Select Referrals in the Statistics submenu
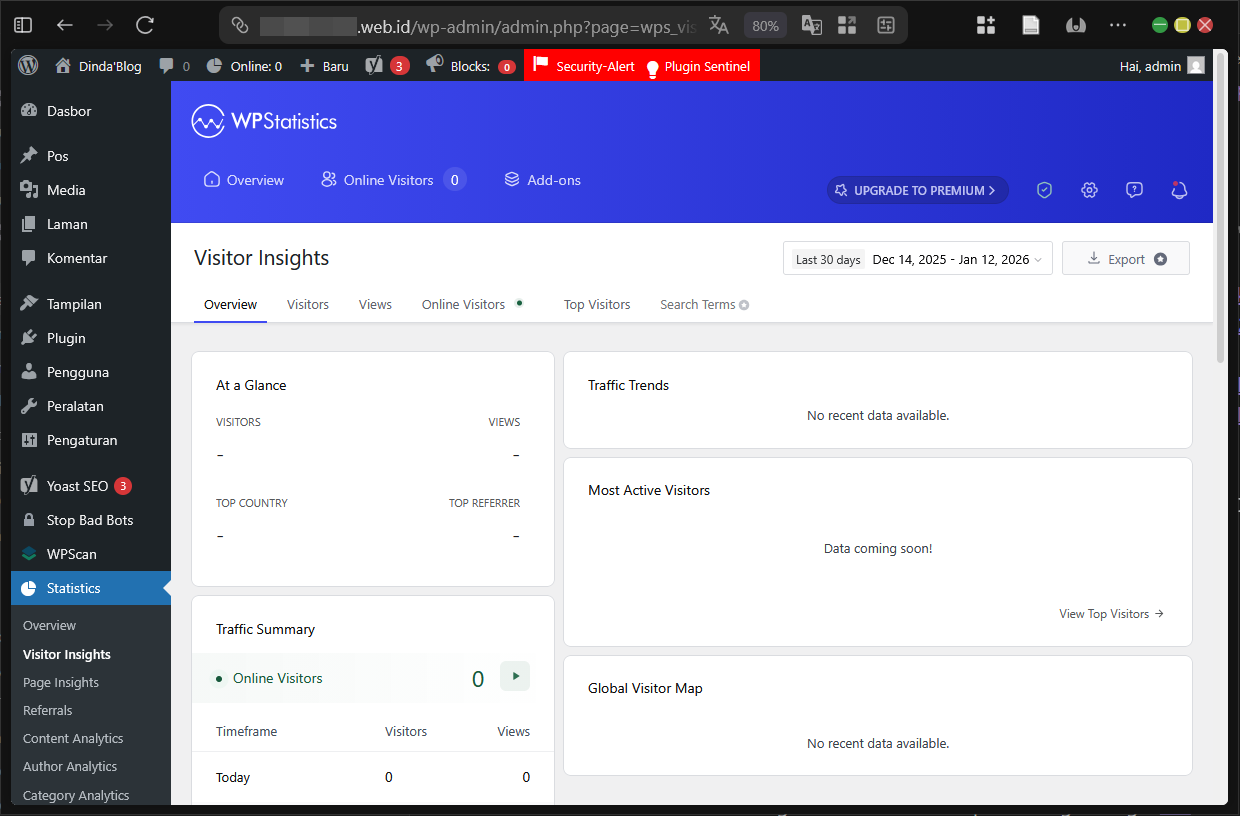The height and width of the screenshot is (816, 1240). 47,710
